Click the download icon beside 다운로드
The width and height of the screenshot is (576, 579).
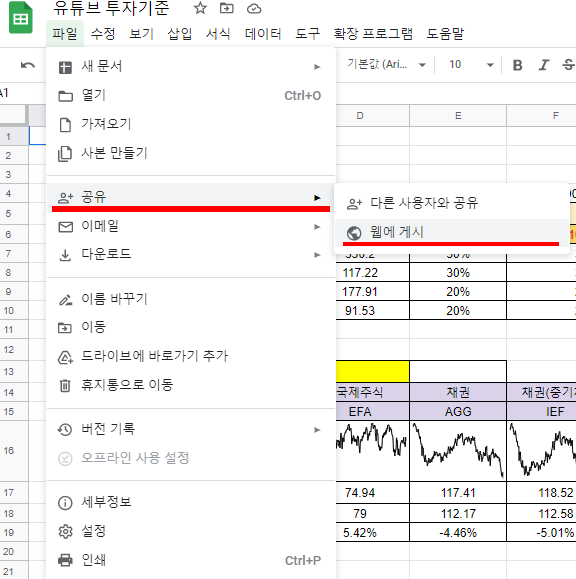tap(65, 255)
